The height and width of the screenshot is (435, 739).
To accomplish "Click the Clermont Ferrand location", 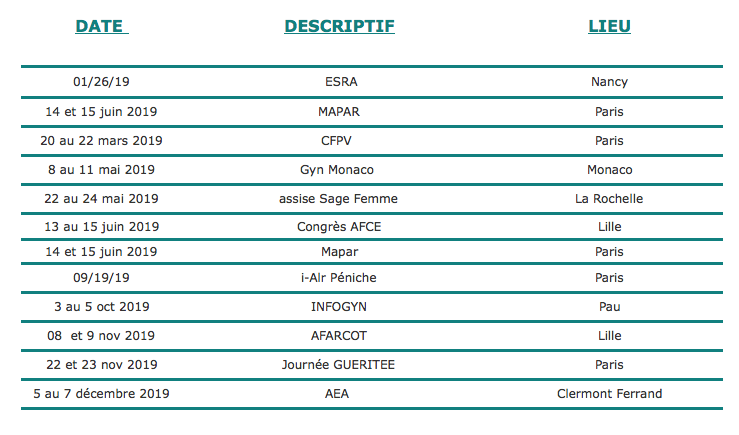I will pyautogui.click(x=609, y=394).
